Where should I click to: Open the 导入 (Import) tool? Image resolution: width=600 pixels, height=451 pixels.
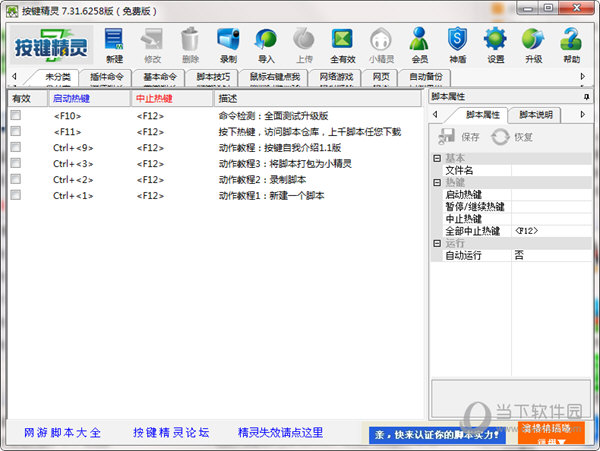[266, 45]
